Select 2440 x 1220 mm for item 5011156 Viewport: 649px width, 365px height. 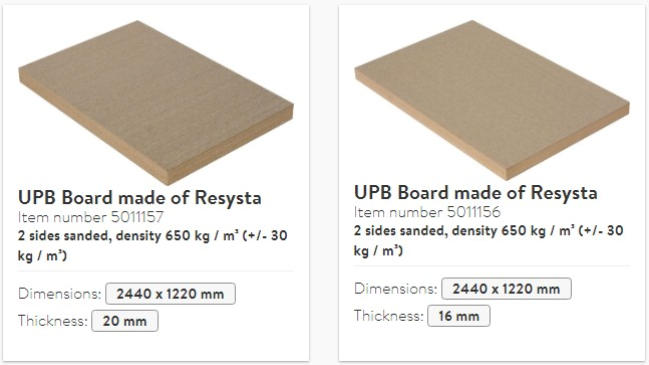[506, 289]
